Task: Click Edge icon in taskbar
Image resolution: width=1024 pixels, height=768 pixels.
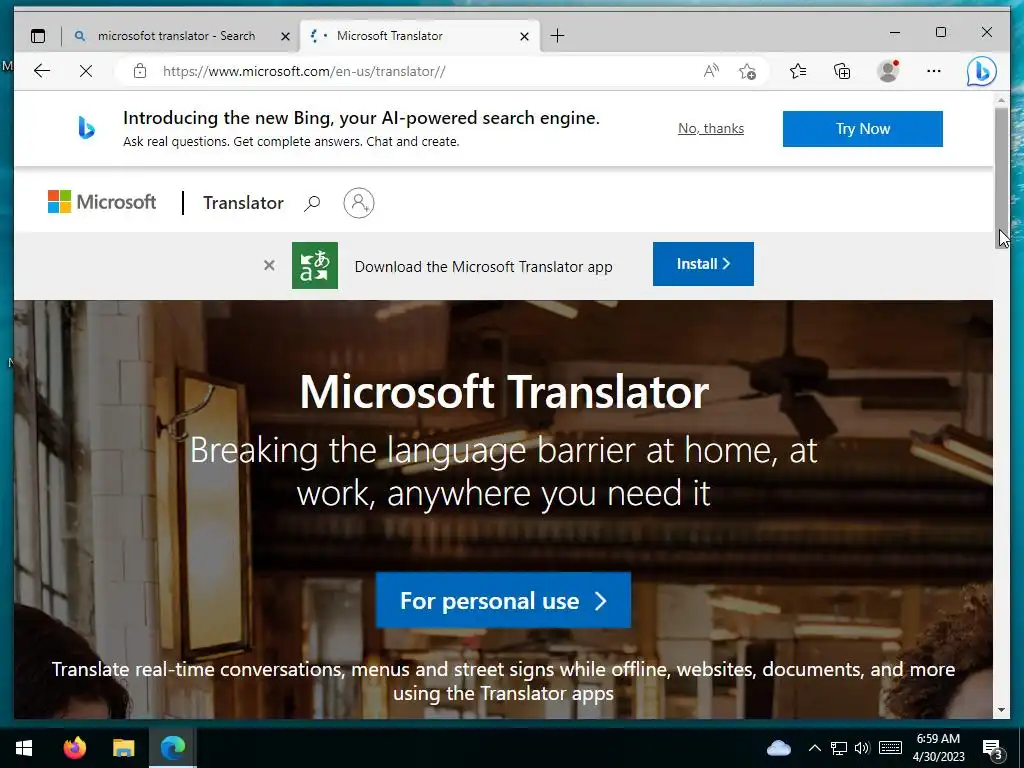Action: coord(172,748)
